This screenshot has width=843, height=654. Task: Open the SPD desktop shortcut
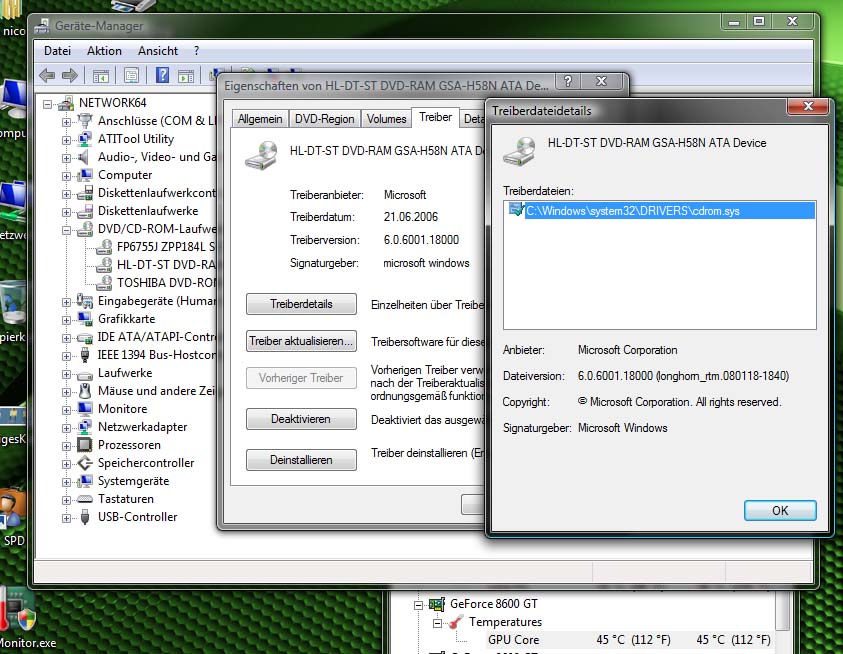point(13,517)
